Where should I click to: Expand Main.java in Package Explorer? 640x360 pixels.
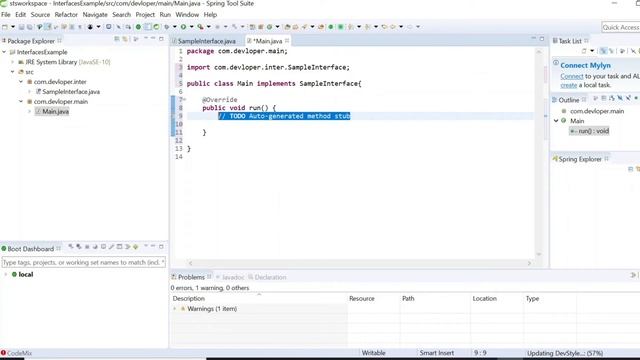(x=30, y=111)
